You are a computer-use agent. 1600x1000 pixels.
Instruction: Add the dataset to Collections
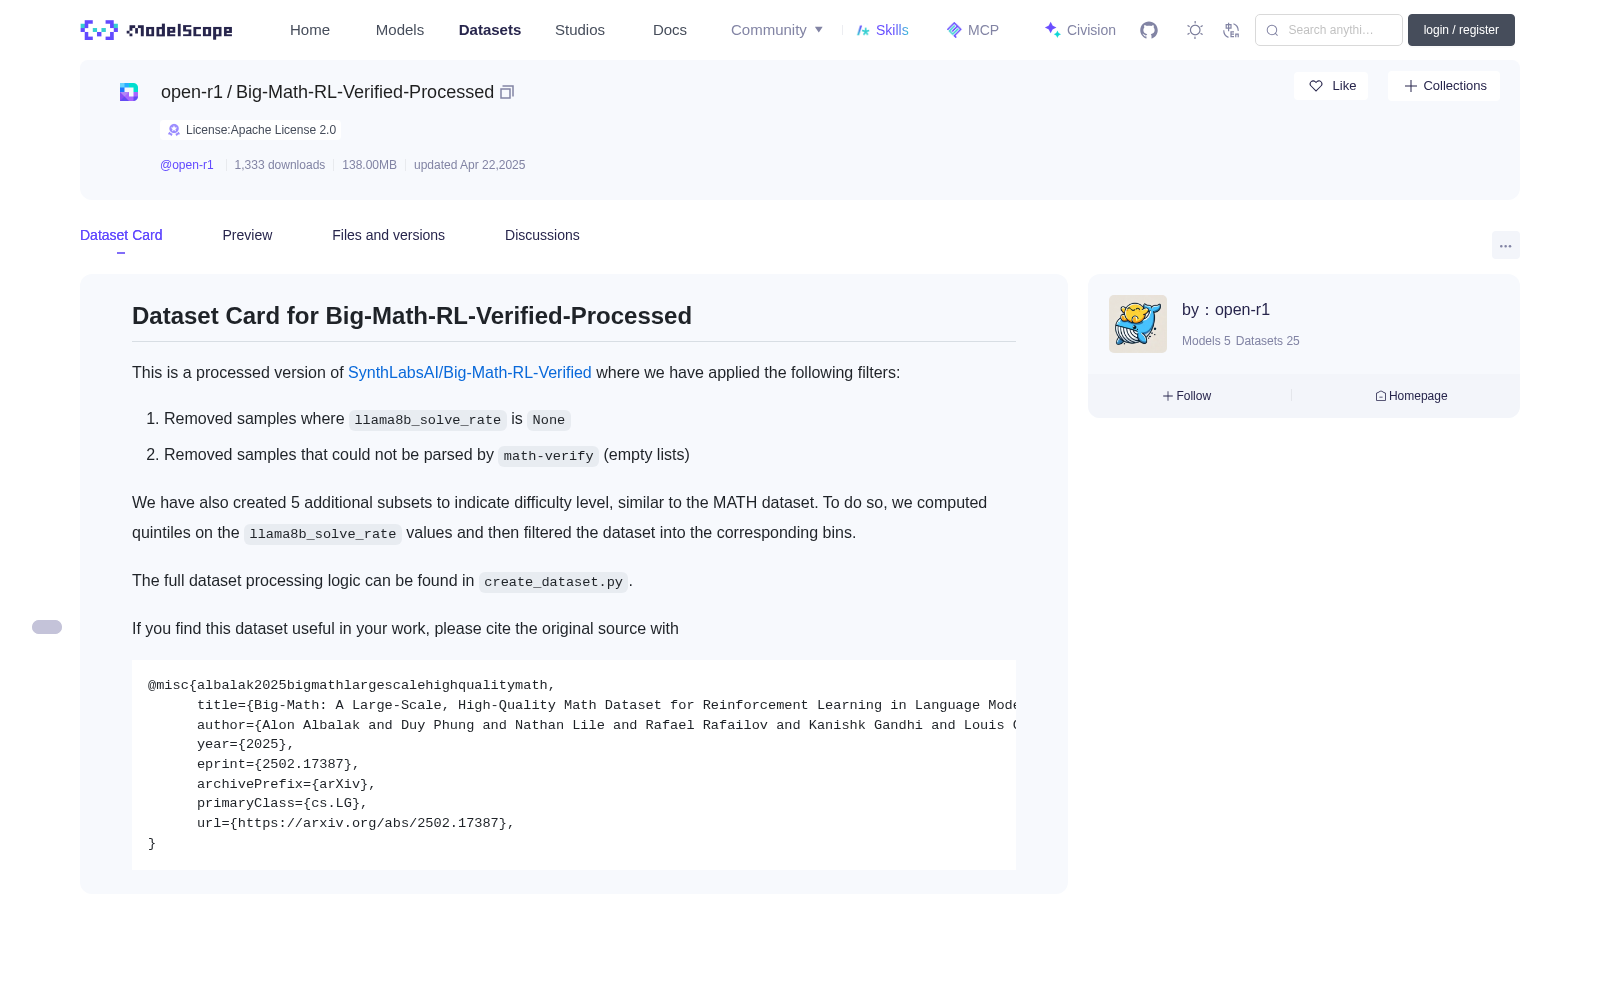point(1444,86)
